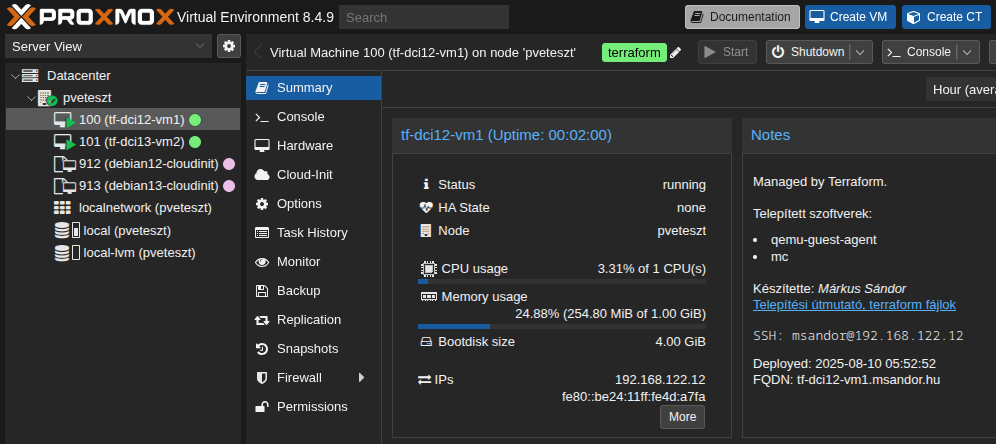This screenshot has height=444, width=996.
Task: Select 100 (tf-dci12-vm1) in the tree
Action: click(123, 120)
